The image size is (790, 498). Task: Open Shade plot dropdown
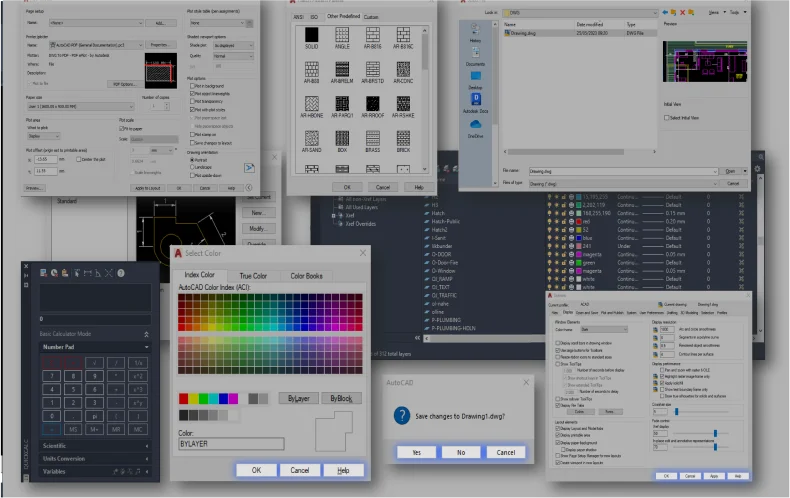[x=233, y=45]
